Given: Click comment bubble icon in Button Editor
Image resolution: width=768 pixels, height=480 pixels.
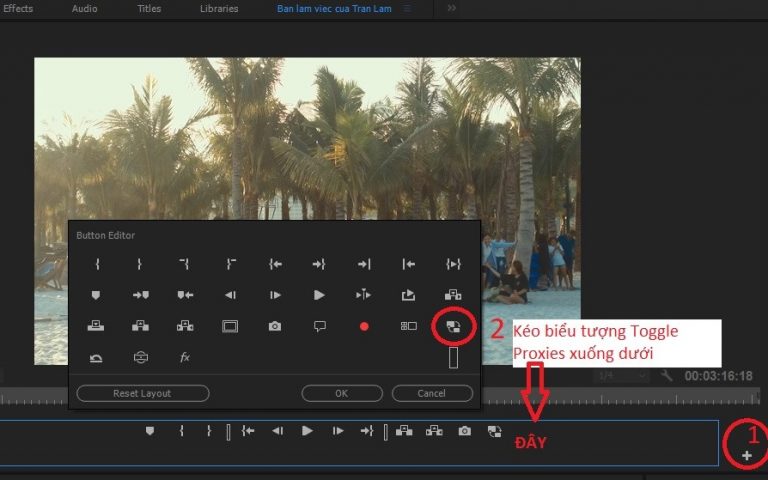Looking at the screenshot, I should pos(319,326).
